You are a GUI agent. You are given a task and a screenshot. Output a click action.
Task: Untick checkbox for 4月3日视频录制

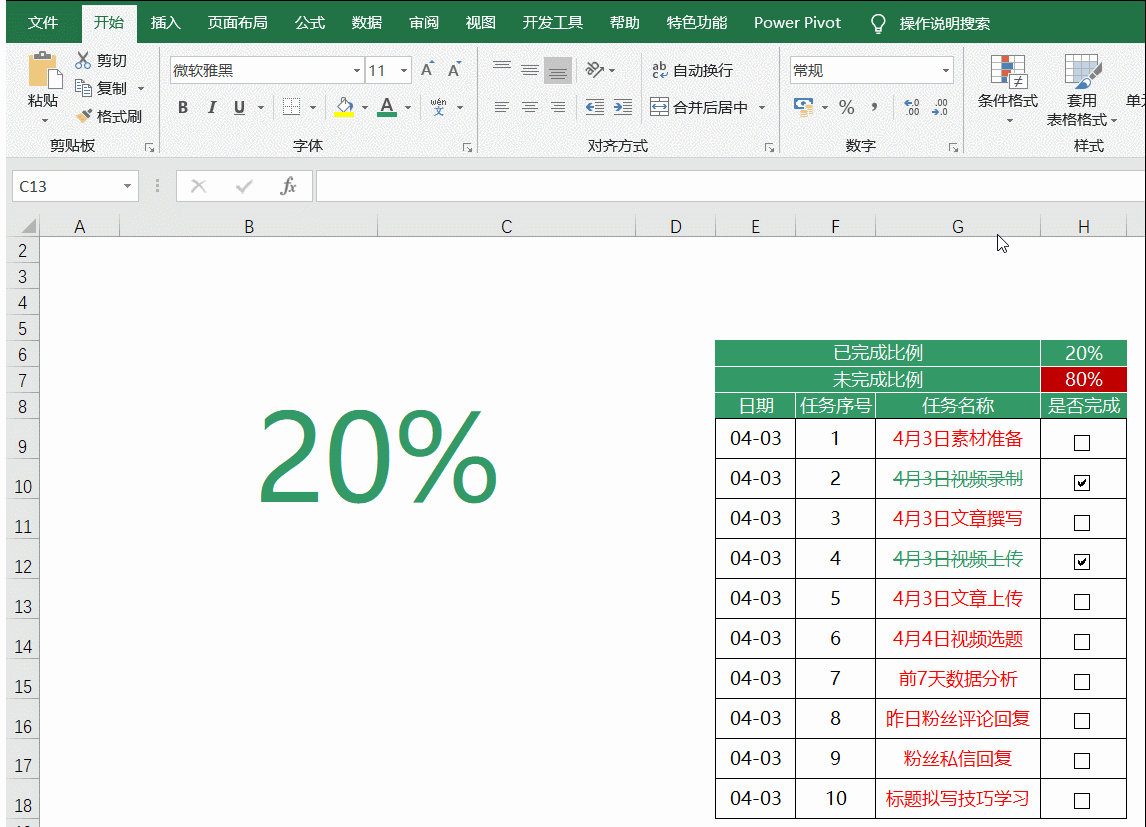tap(1082, 482)
